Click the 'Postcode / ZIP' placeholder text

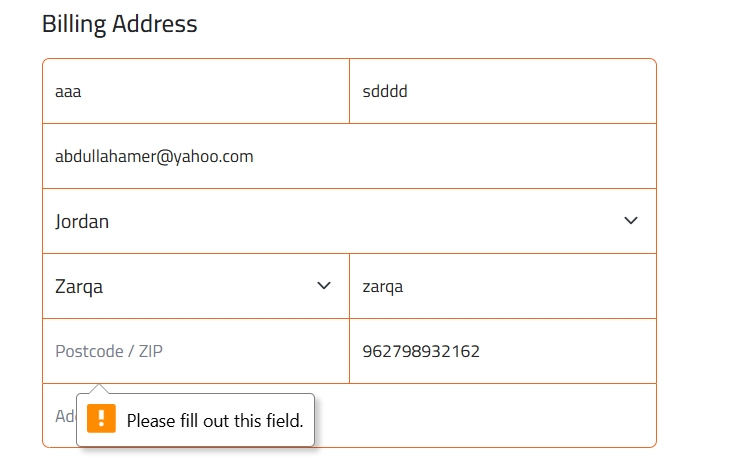[x=109, y=351]
